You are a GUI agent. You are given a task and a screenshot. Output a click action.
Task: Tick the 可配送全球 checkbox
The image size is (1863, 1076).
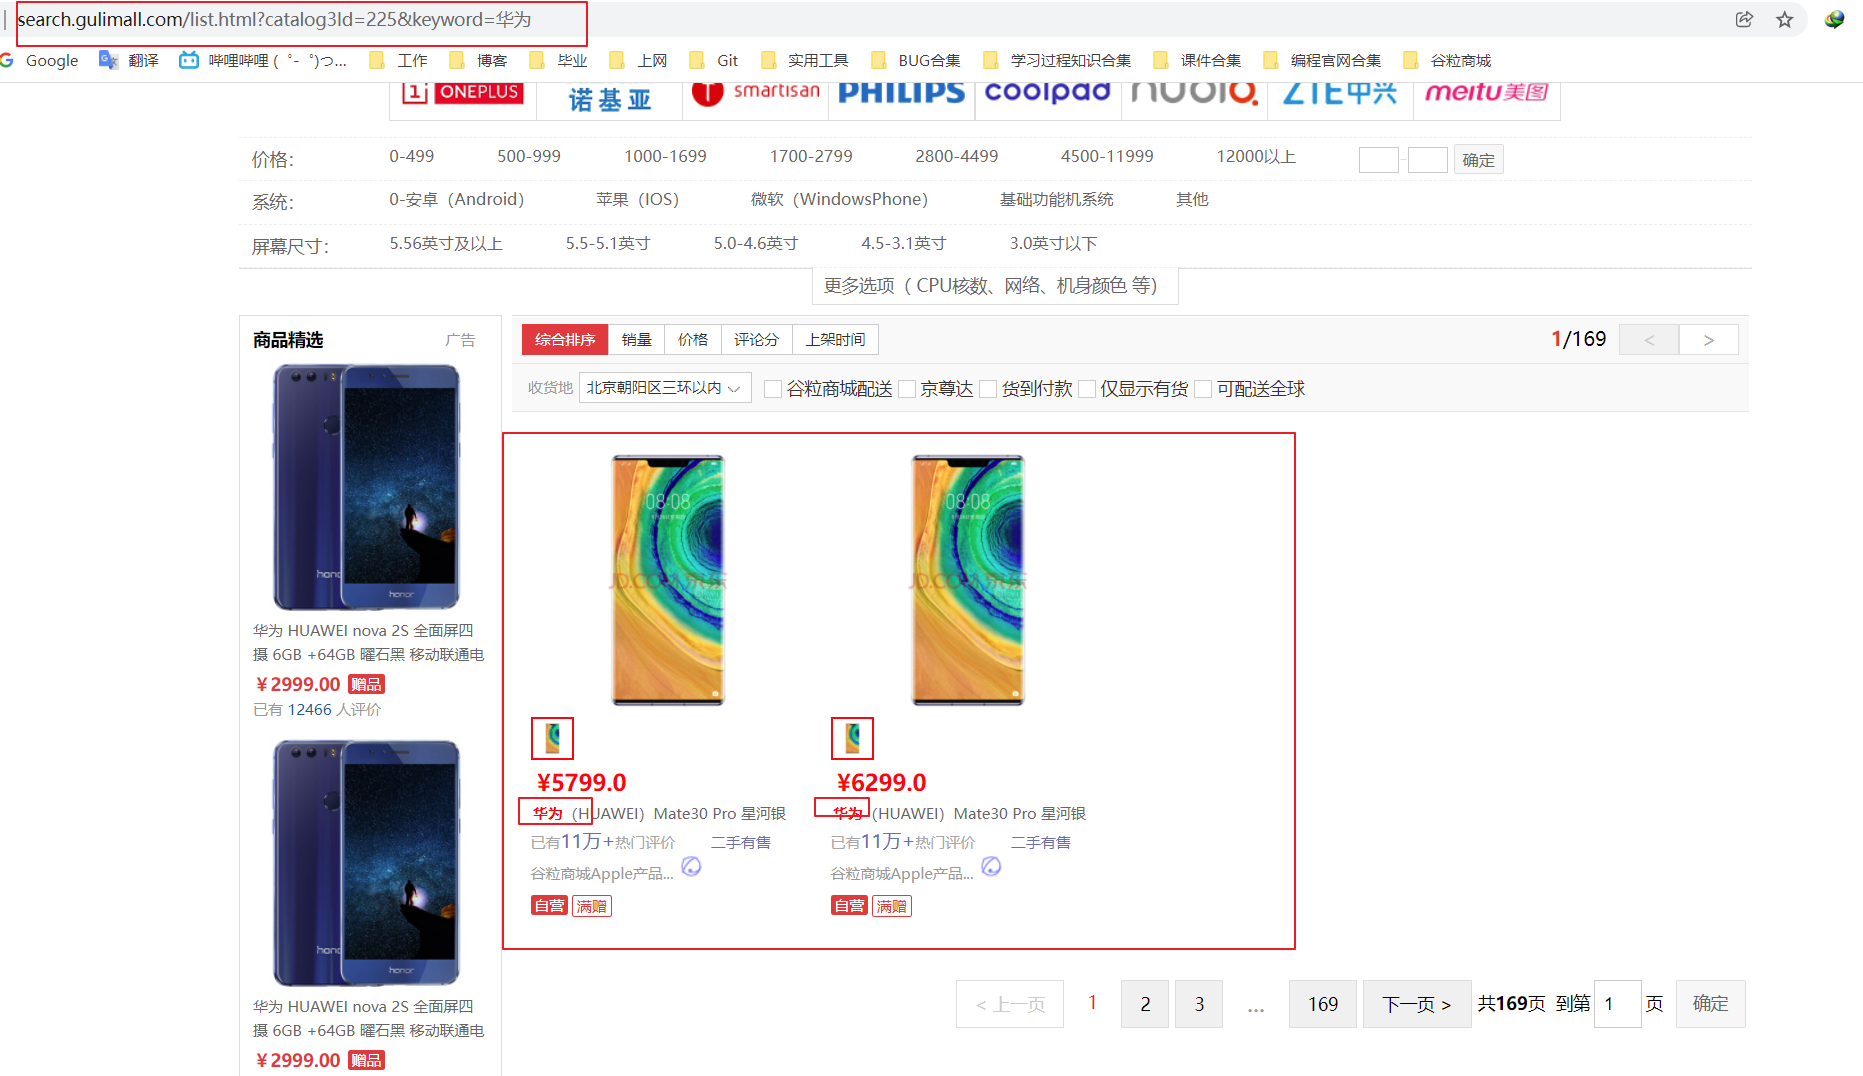(x=1203, y=389)
